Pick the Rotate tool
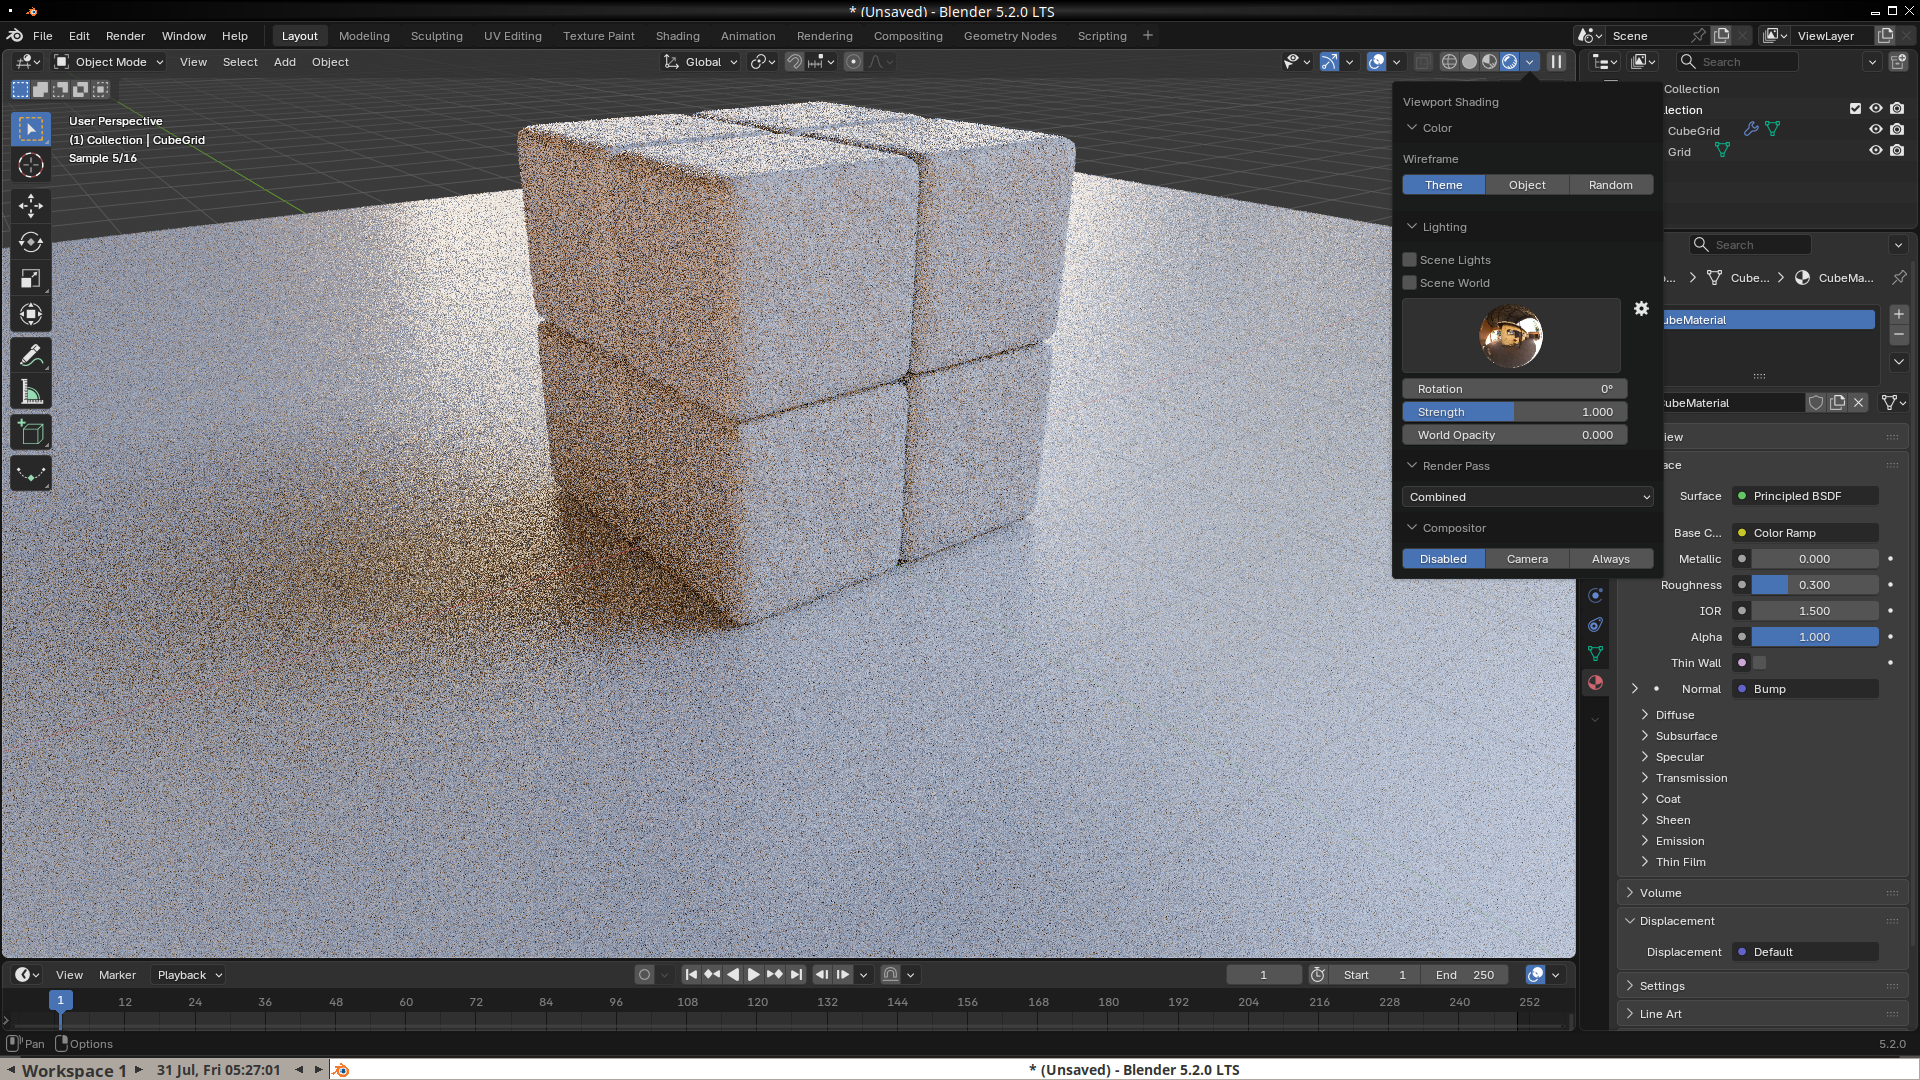The width and height of the screenshot is (1920, 1080). pyautogui.click(x=31, y=242)
